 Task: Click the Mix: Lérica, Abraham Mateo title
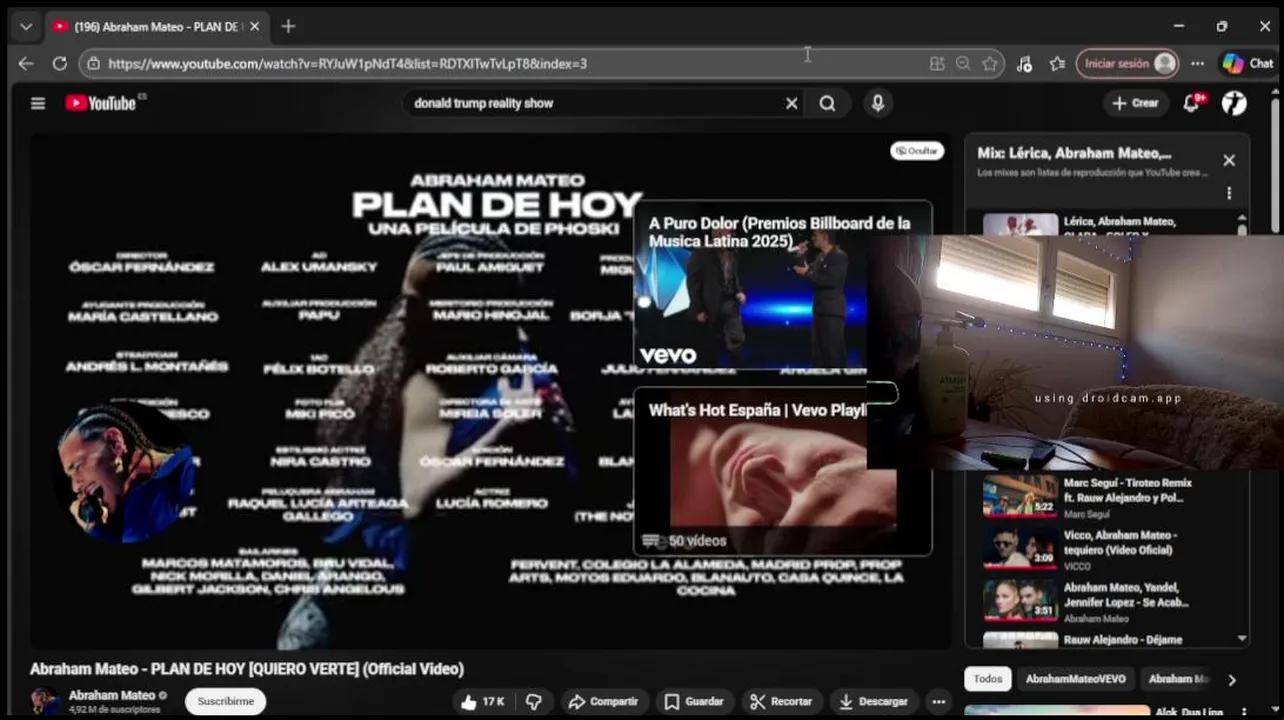tap(1075, 153)
